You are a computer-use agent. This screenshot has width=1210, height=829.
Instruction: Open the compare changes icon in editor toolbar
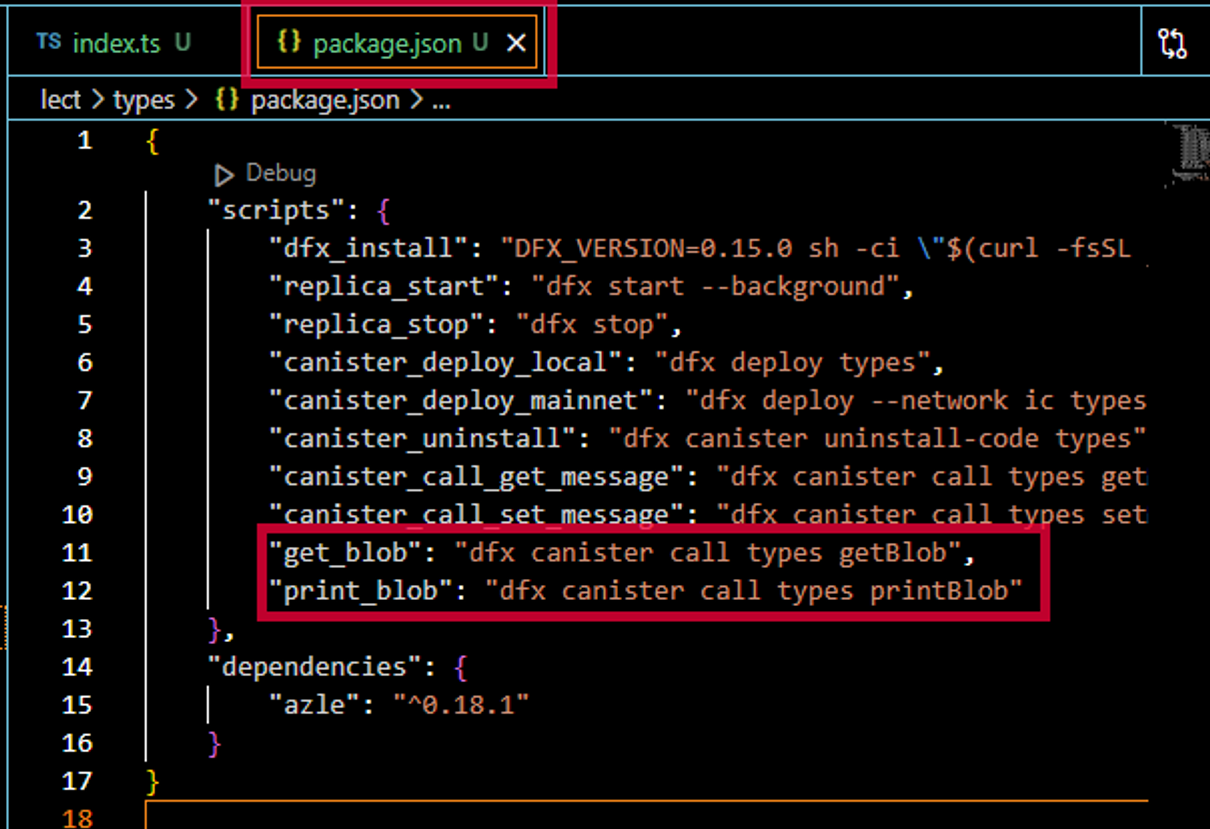1173,43
